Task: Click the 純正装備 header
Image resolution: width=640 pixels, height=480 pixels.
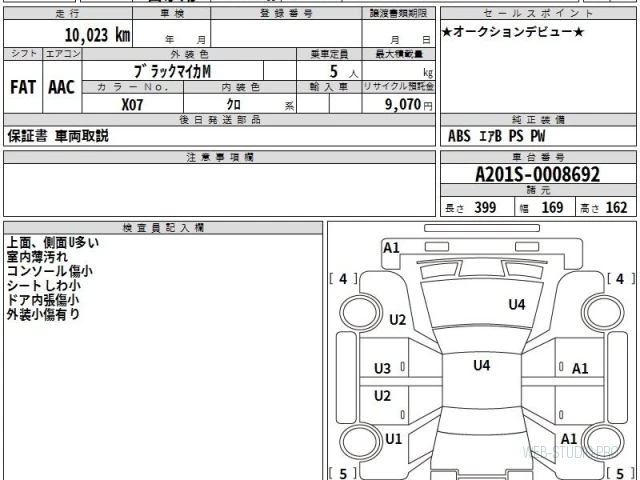Action: (x=538, y=120)
